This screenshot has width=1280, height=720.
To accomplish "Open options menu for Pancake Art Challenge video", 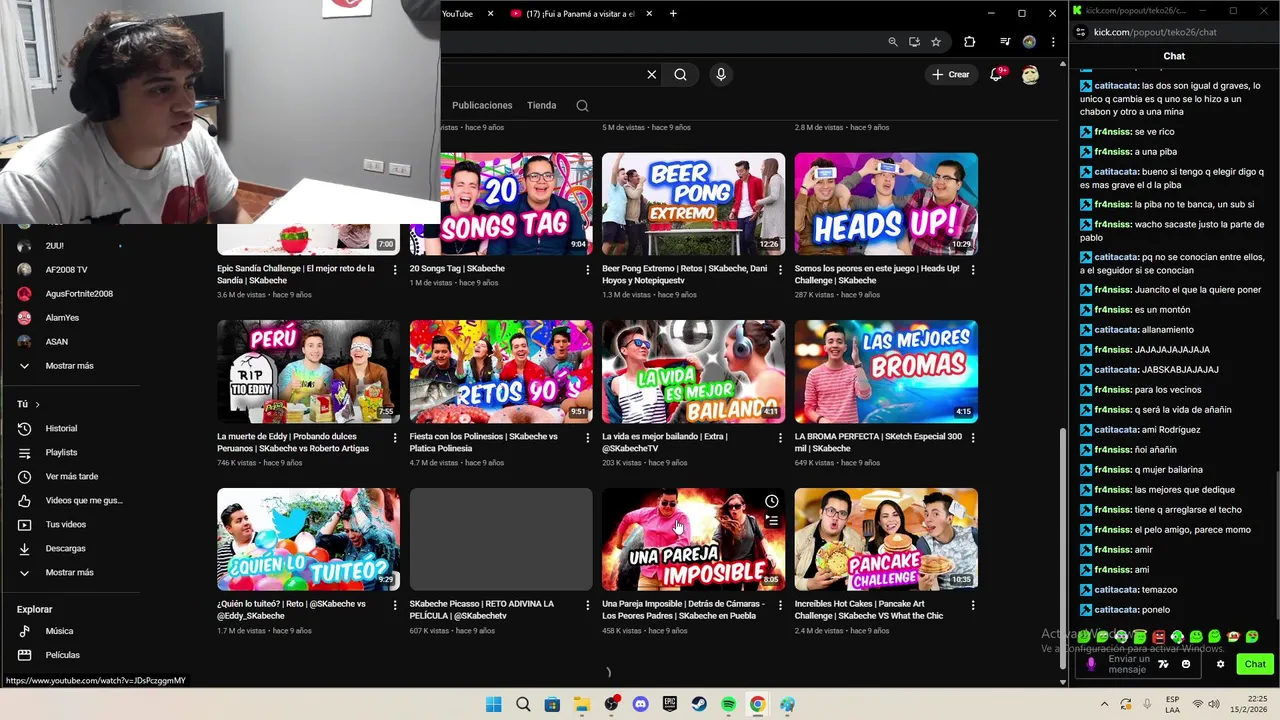I will click(x=972, y=605).
